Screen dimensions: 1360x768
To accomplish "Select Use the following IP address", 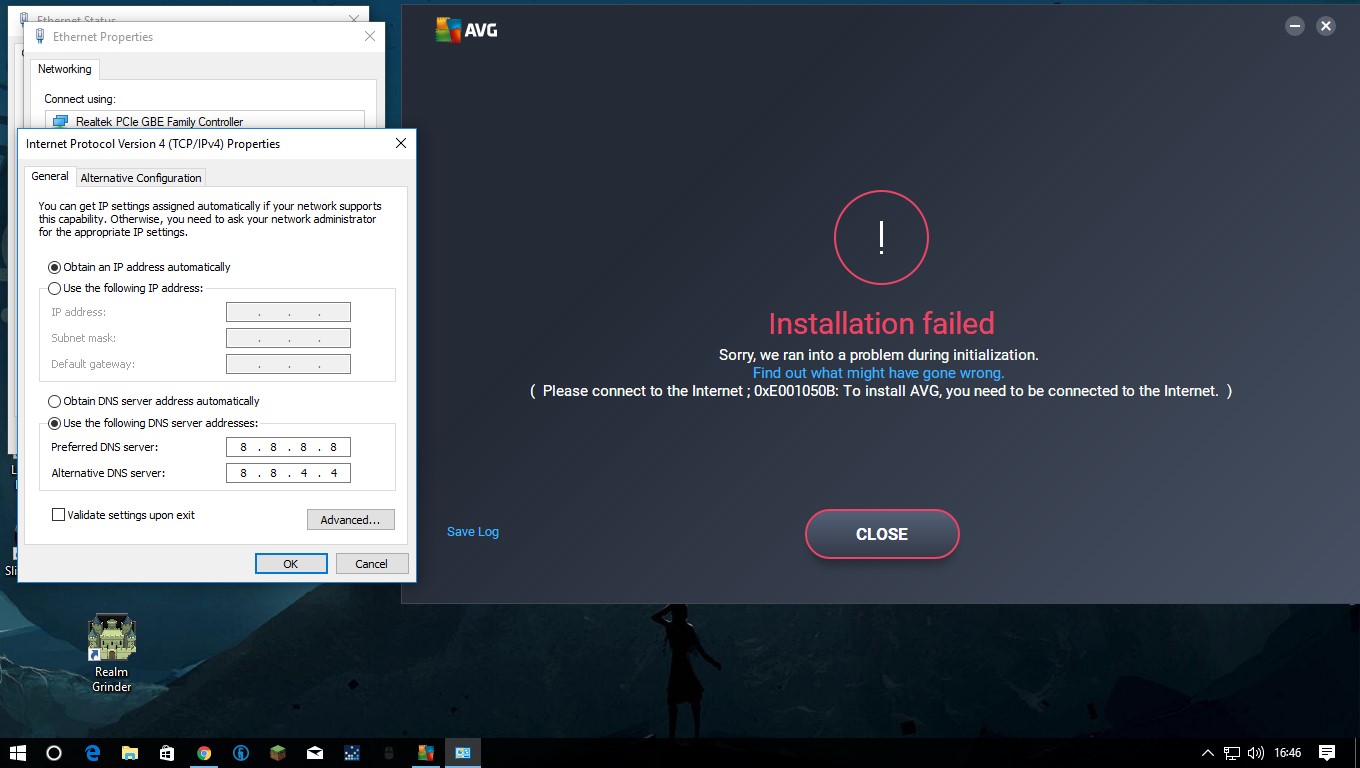I will point(55,288).
